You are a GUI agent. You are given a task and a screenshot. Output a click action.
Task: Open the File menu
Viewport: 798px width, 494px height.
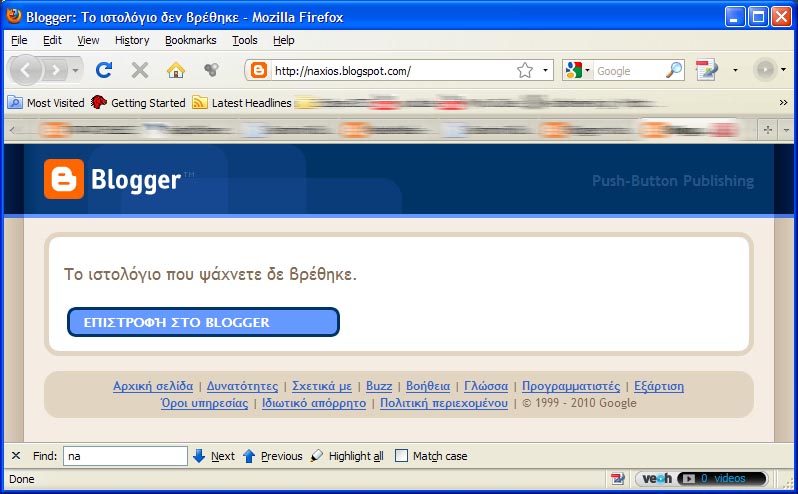[19, 40]
